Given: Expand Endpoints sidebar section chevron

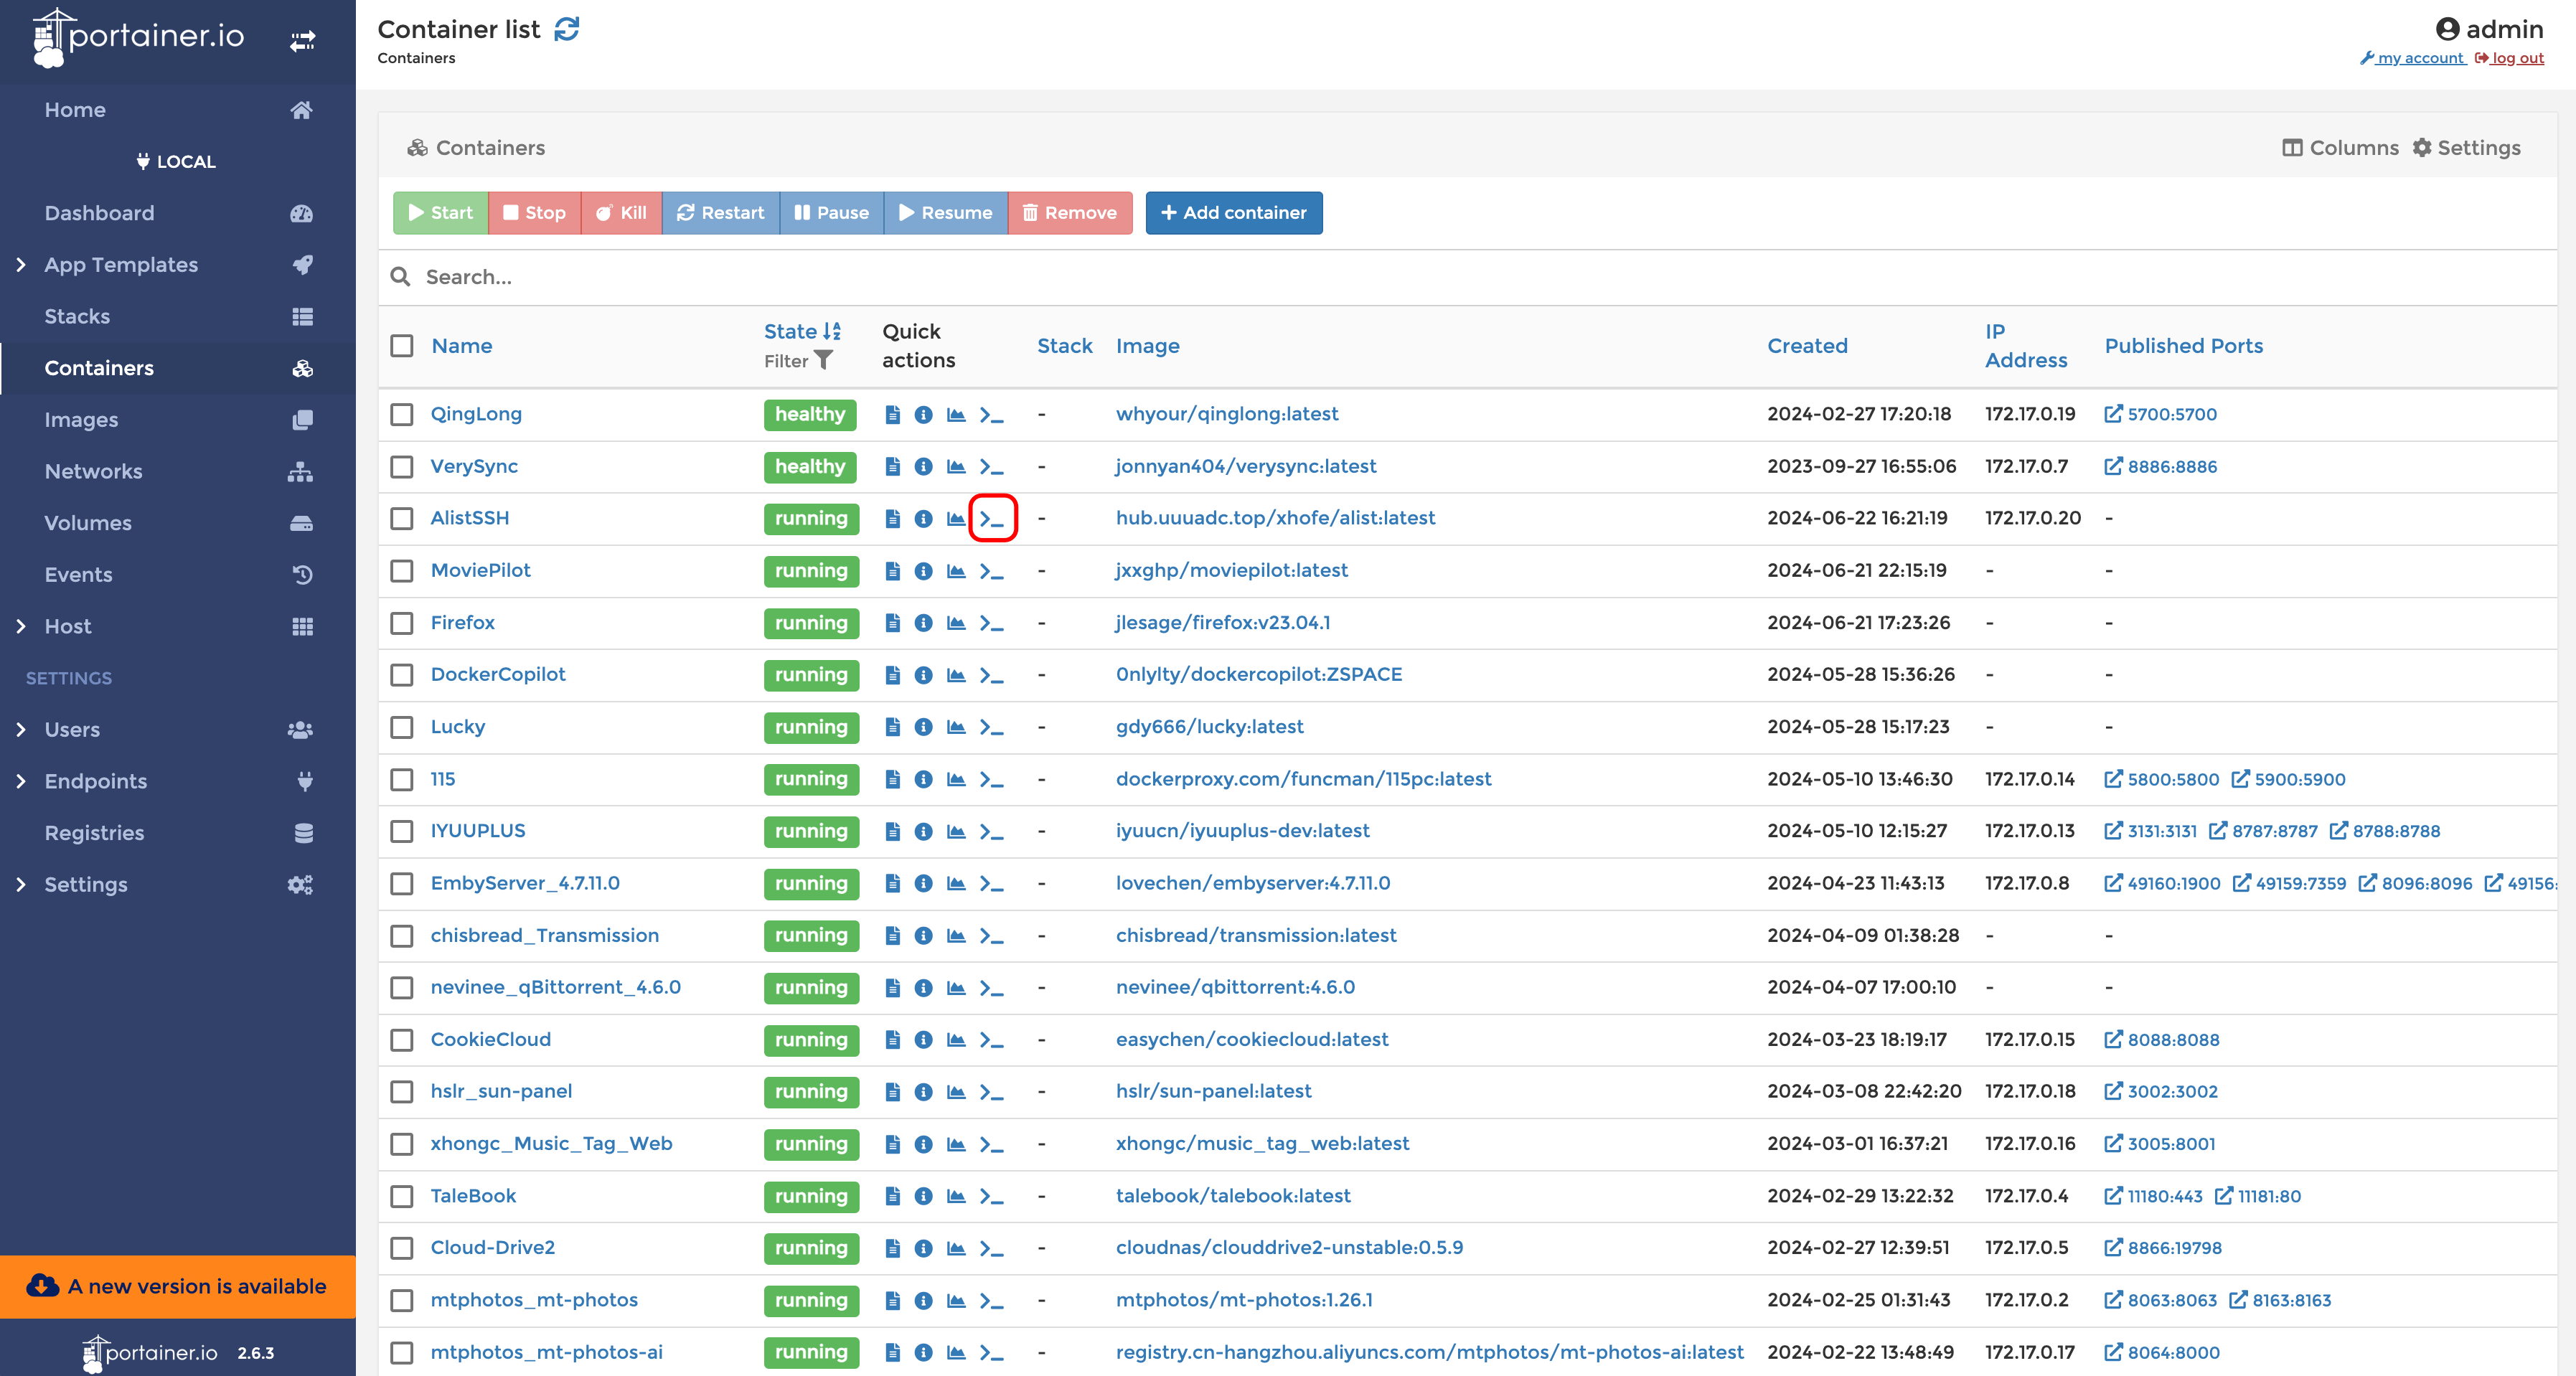Looking at the screenshot, I should click(21, 782).
